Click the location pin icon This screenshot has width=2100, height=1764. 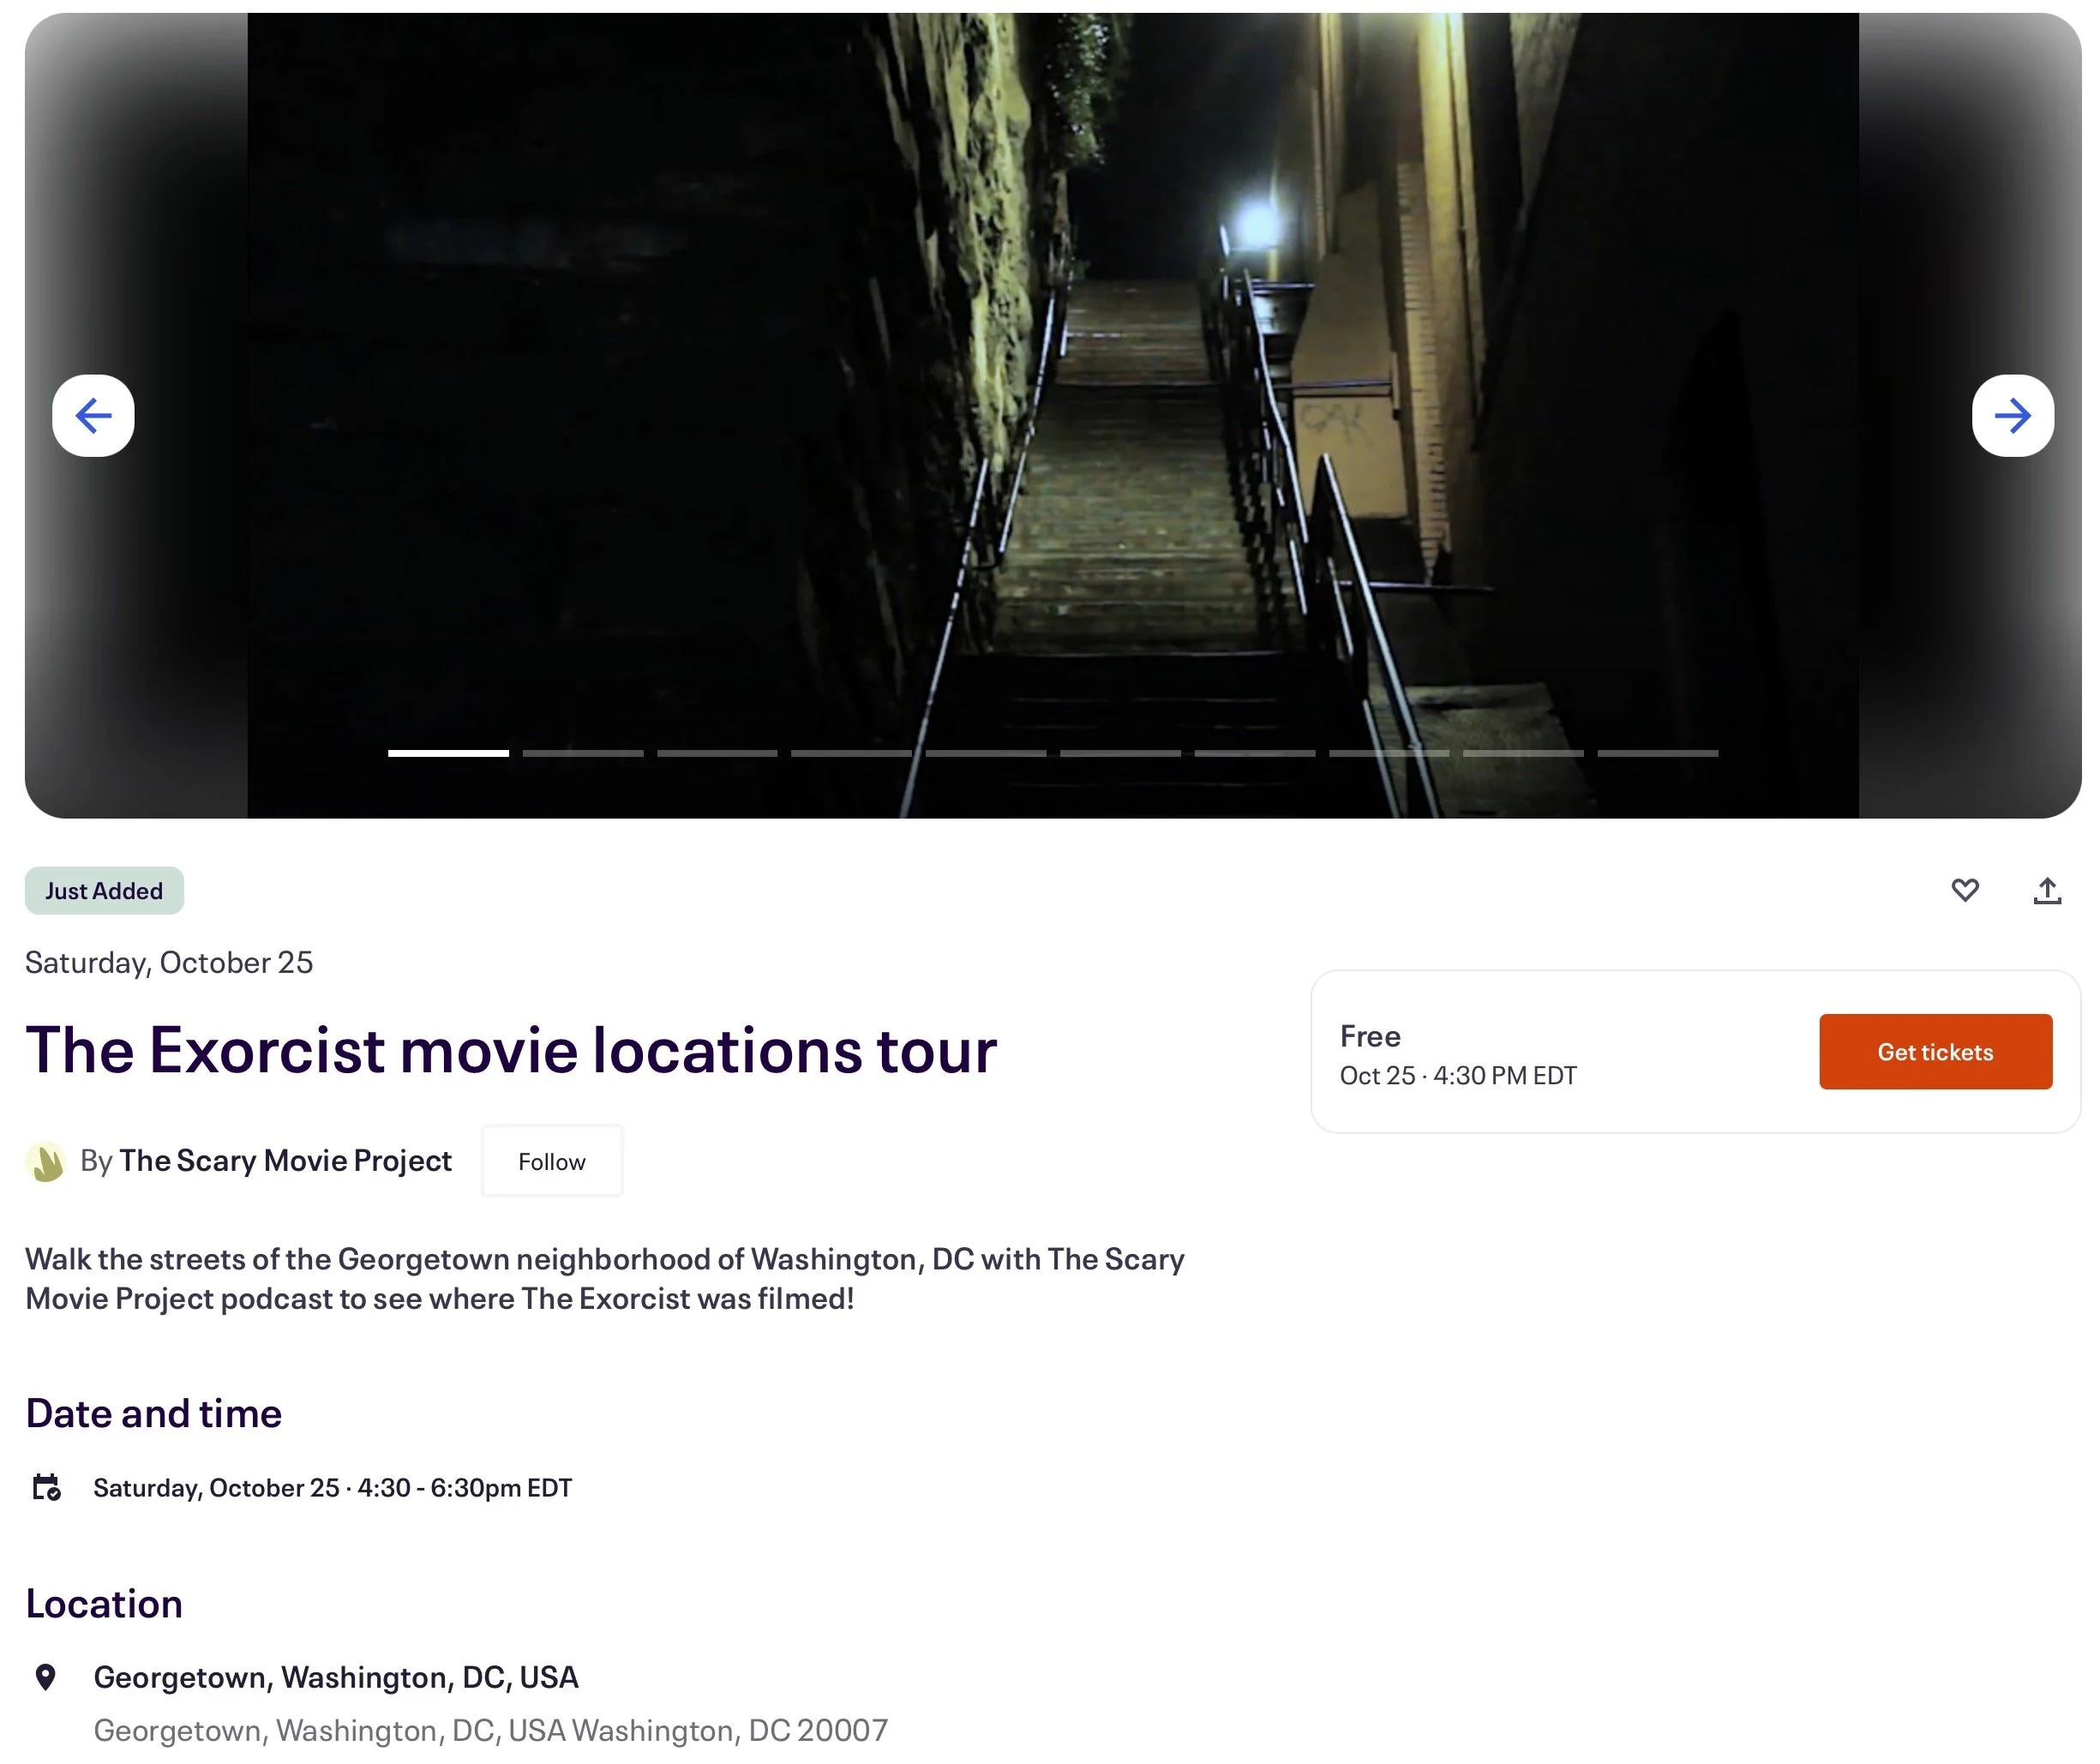(x=45, y=1677)
